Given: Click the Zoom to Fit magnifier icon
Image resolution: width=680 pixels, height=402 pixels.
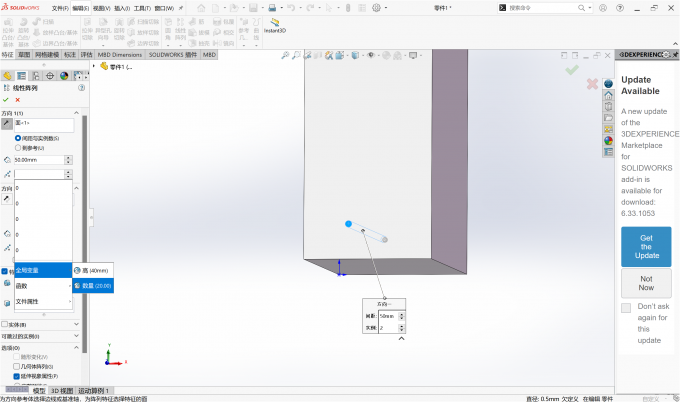Looking at the screenshot, I should (x=285, y=55).
